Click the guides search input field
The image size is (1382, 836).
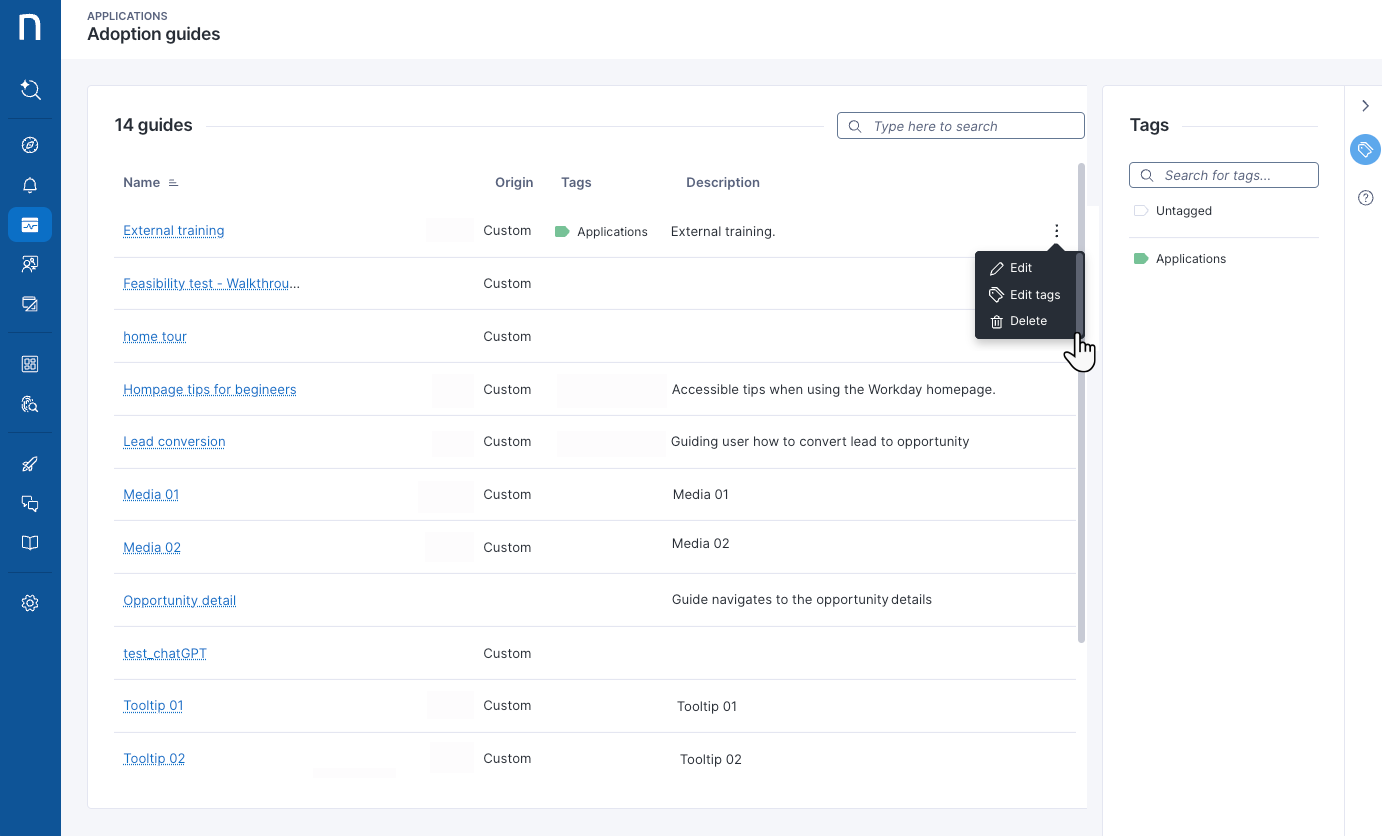click(970, 126)
